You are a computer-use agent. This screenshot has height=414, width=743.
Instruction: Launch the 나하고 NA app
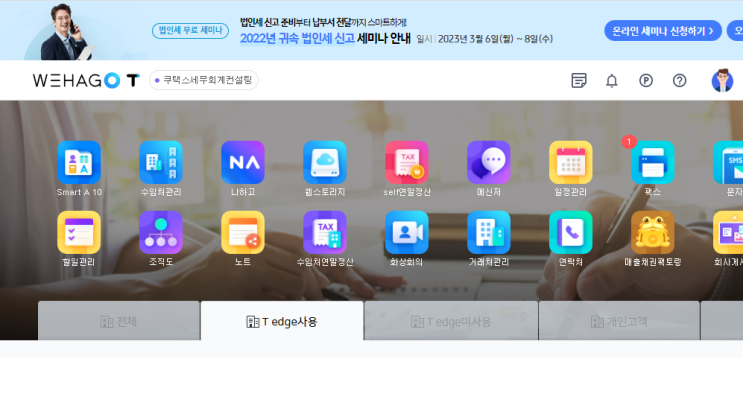click(x=243, y=162)
